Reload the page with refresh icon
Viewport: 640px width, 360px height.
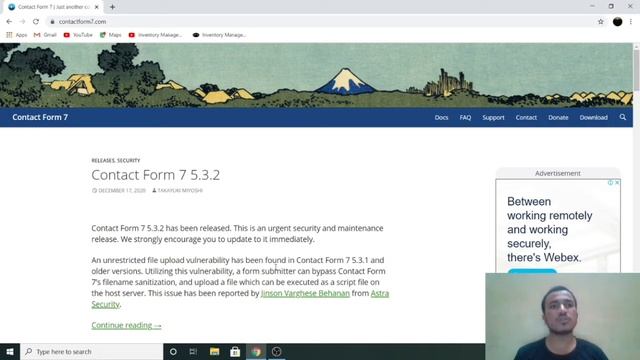coord(36,22)
